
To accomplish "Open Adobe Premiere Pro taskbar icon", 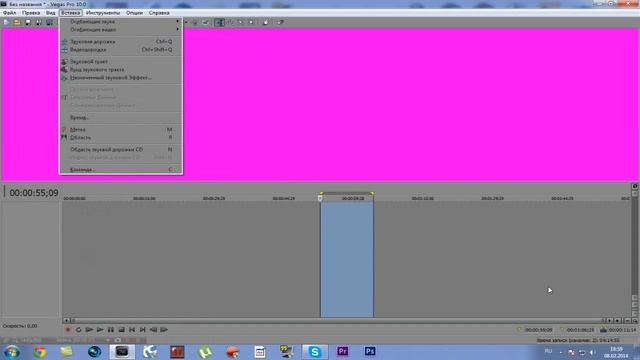I will pos(342,351).
